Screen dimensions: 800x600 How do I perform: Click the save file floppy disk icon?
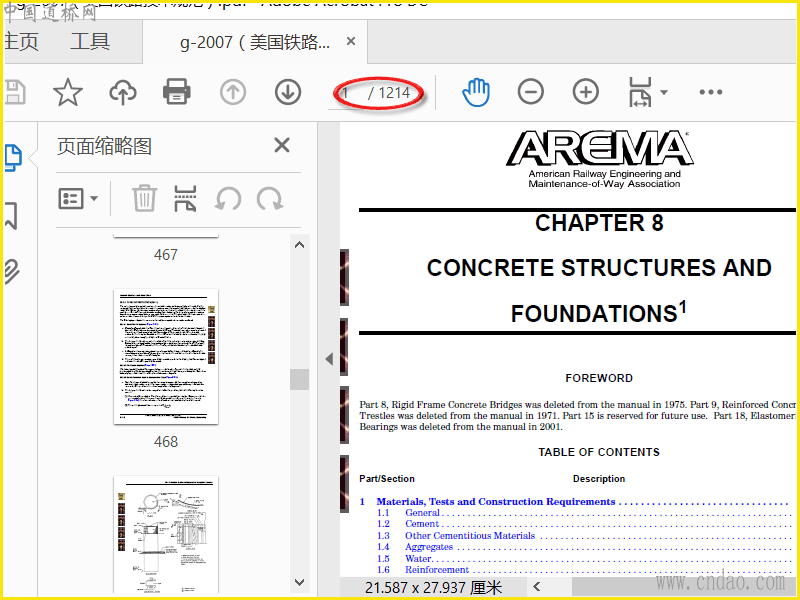pyautogui.click(x=14, y=92)
